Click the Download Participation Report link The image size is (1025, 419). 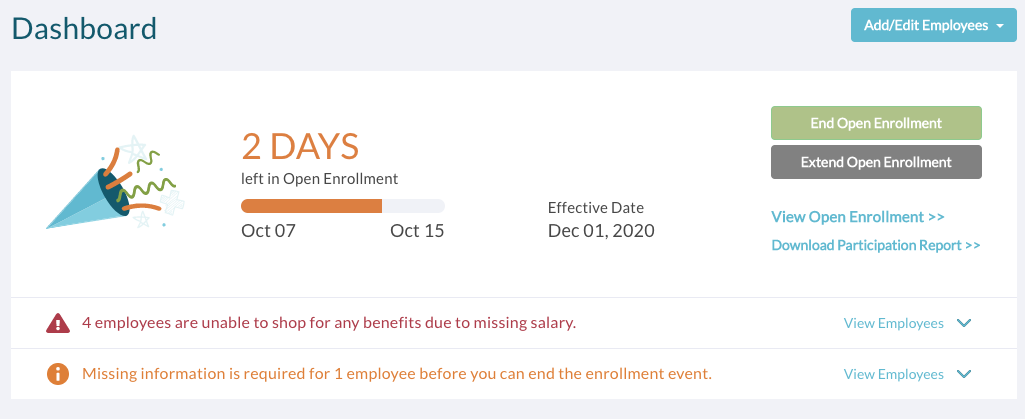875,245
